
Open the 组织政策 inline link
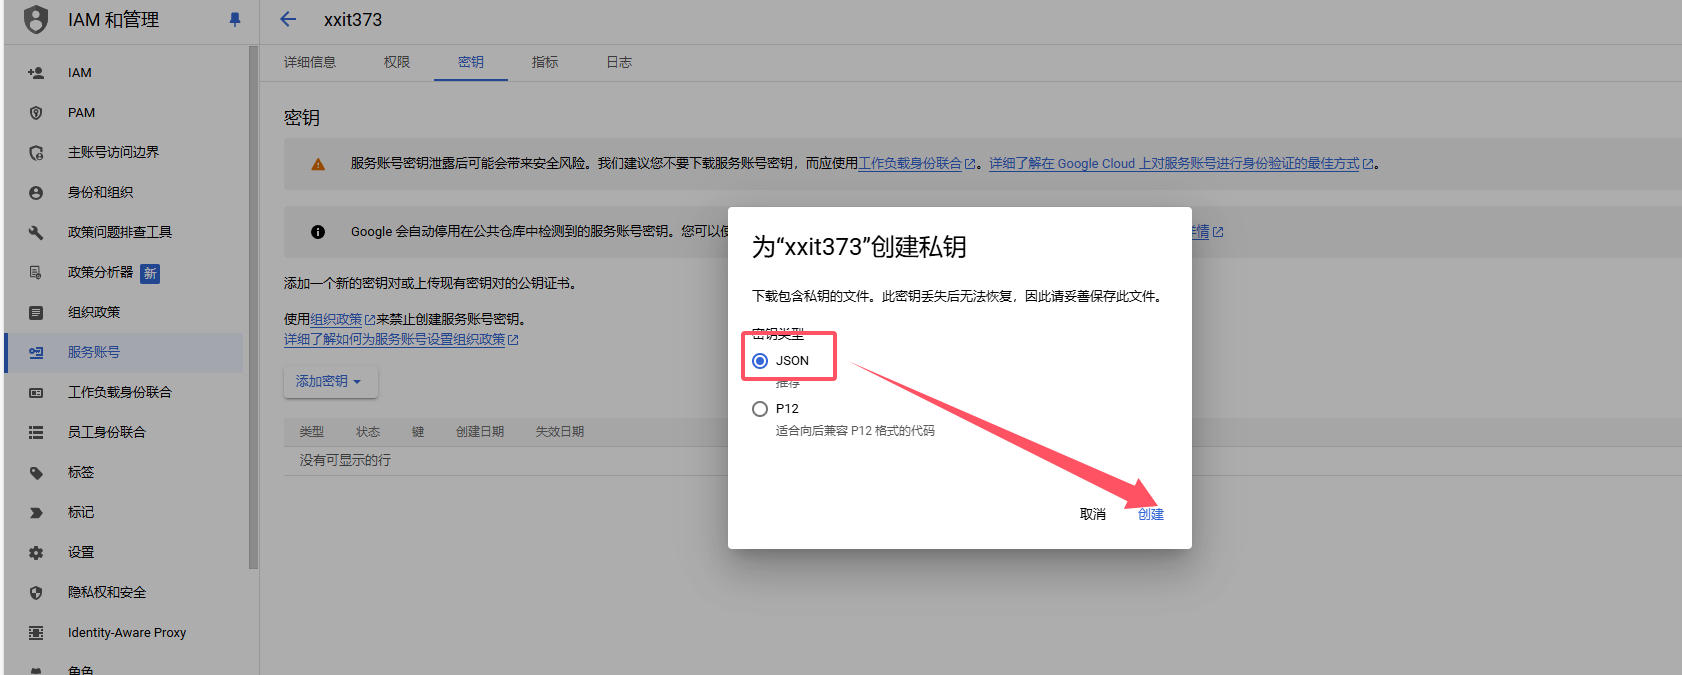coord(342,320)
